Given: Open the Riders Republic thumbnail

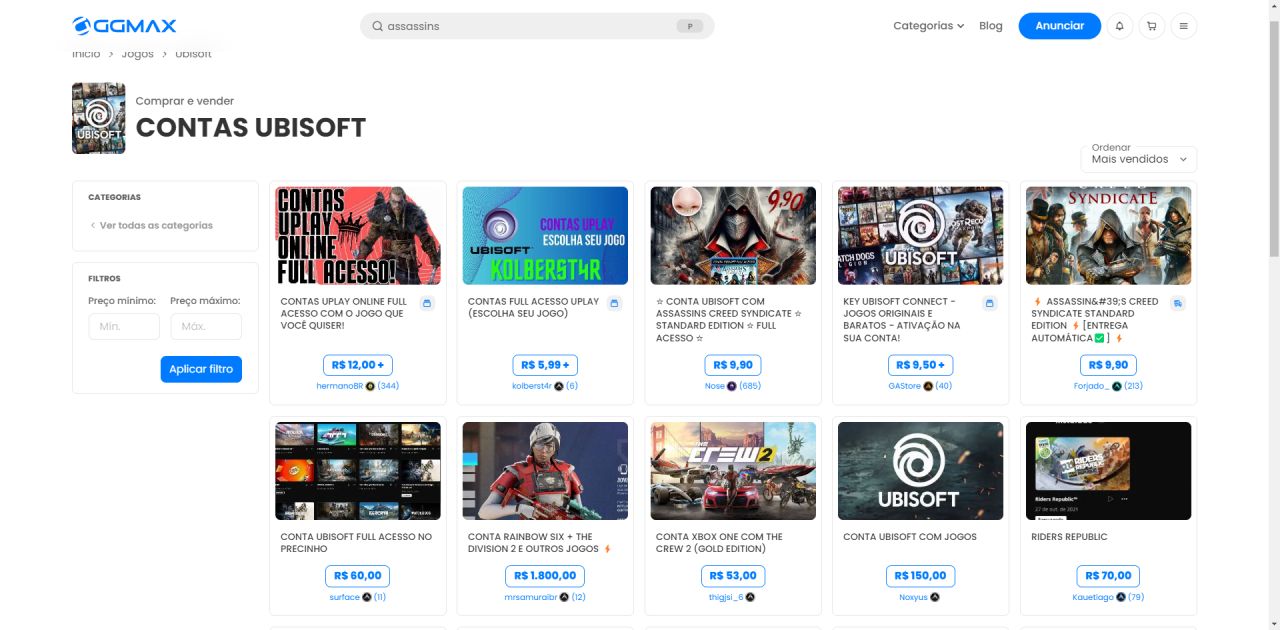Looking at the screenshot, I should click(1108, 471).
